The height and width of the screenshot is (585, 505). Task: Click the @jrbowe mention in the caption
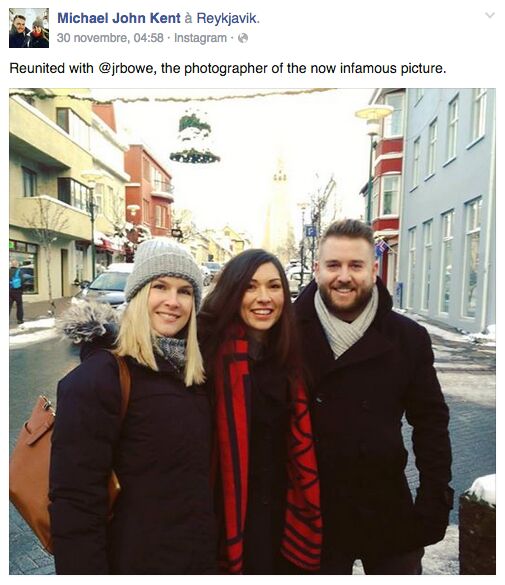tap(128, 68)
